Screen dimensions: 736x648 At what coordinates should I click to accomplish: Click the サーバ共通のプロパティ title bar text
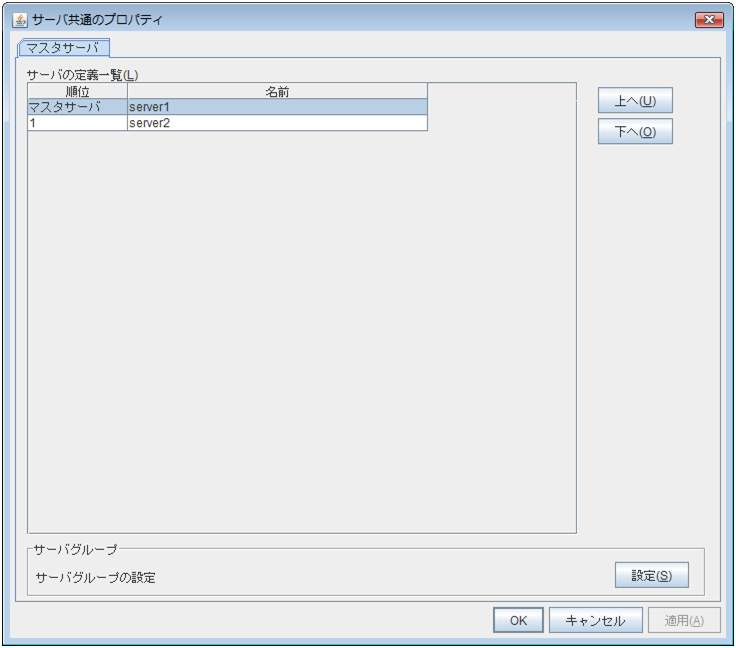pyautogui.click(x=98, y=20)
